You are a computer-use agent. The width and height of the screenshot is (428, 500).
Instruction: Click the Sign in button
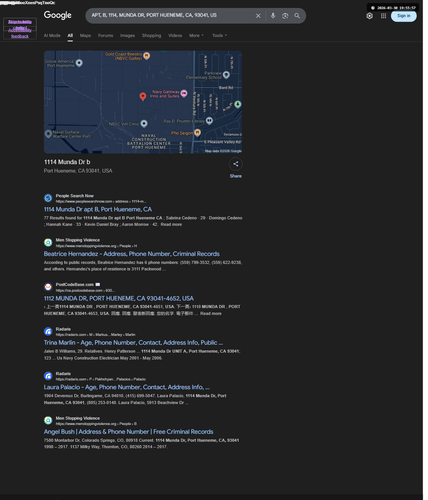[404, 16]
